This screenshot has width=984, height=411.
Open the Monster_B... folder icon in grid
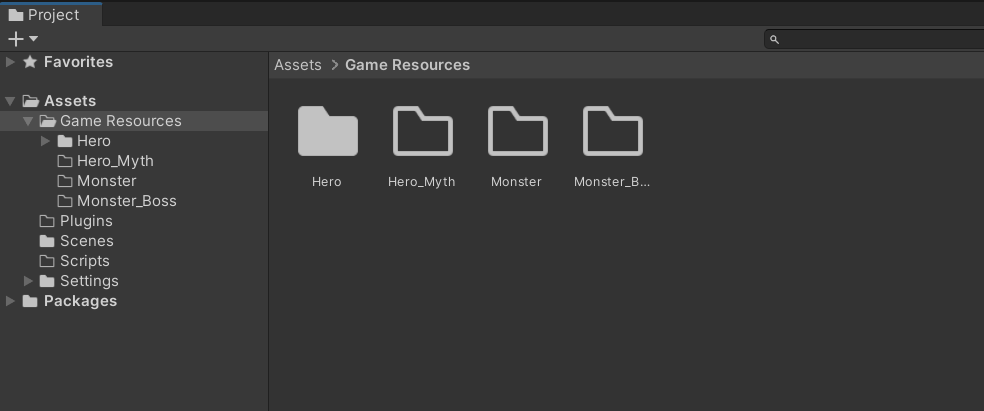point(612,131)
